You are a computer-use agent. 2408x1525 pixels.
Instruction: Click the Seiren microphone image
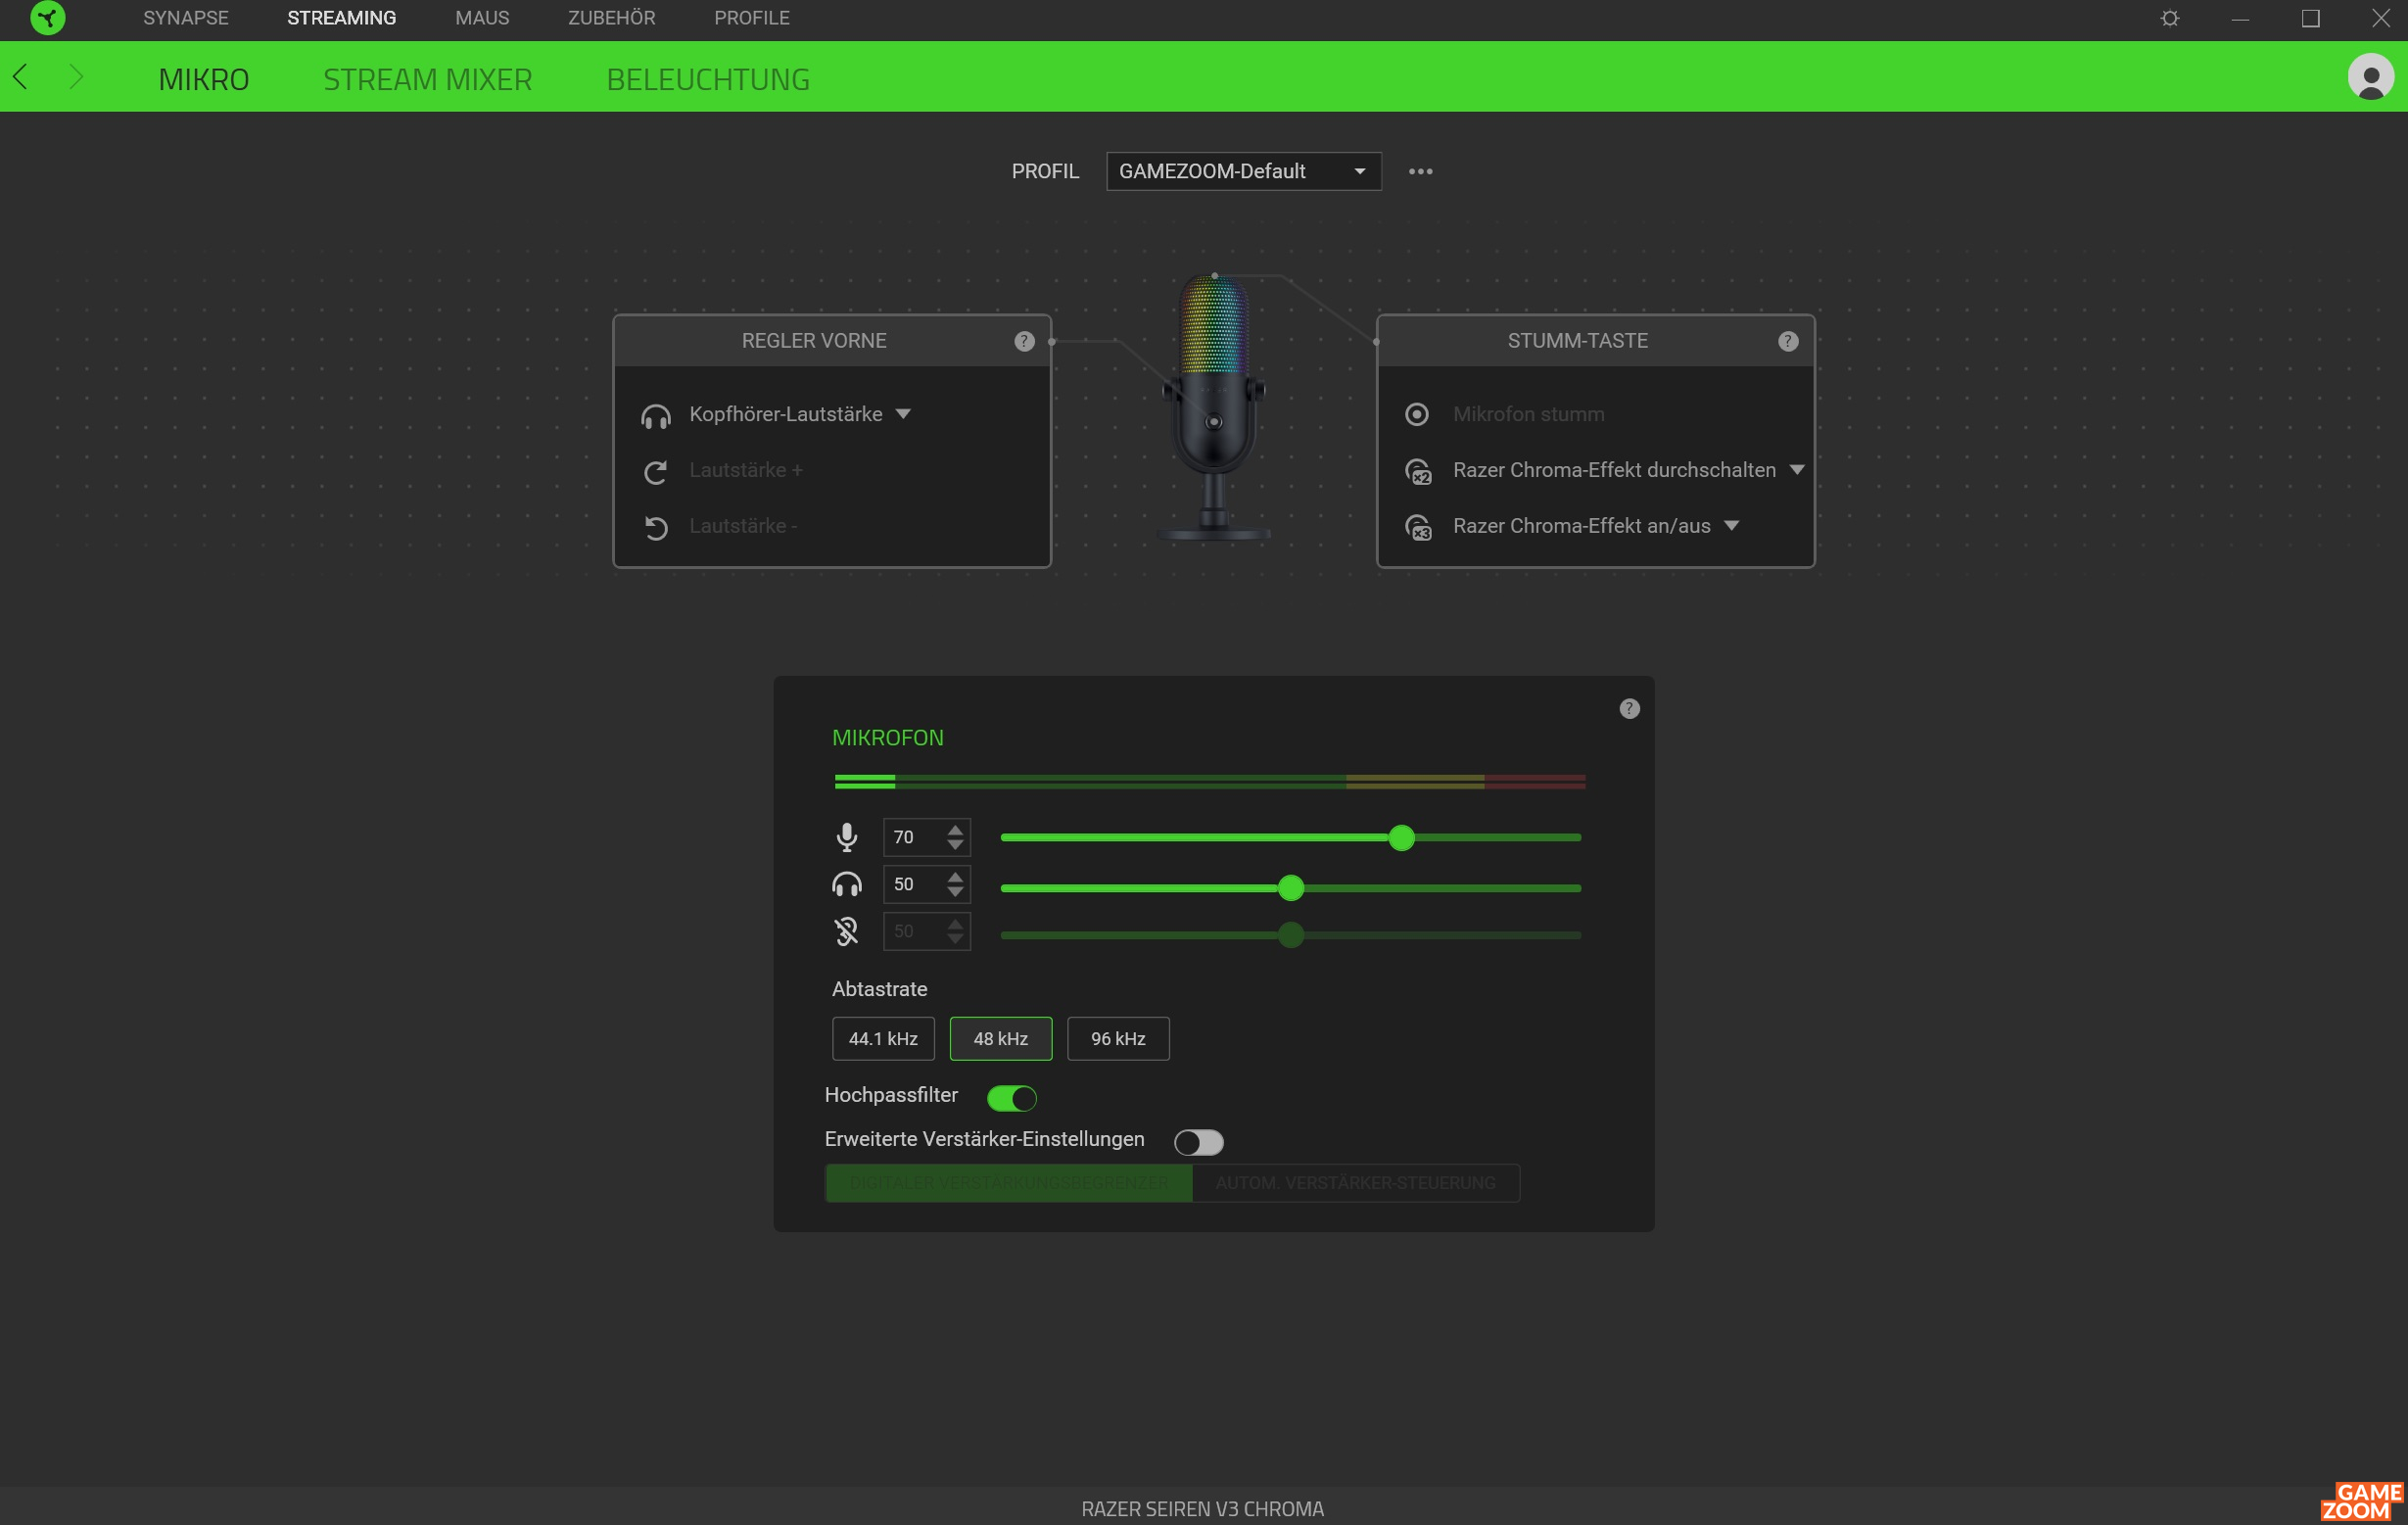pos(1214,408)
